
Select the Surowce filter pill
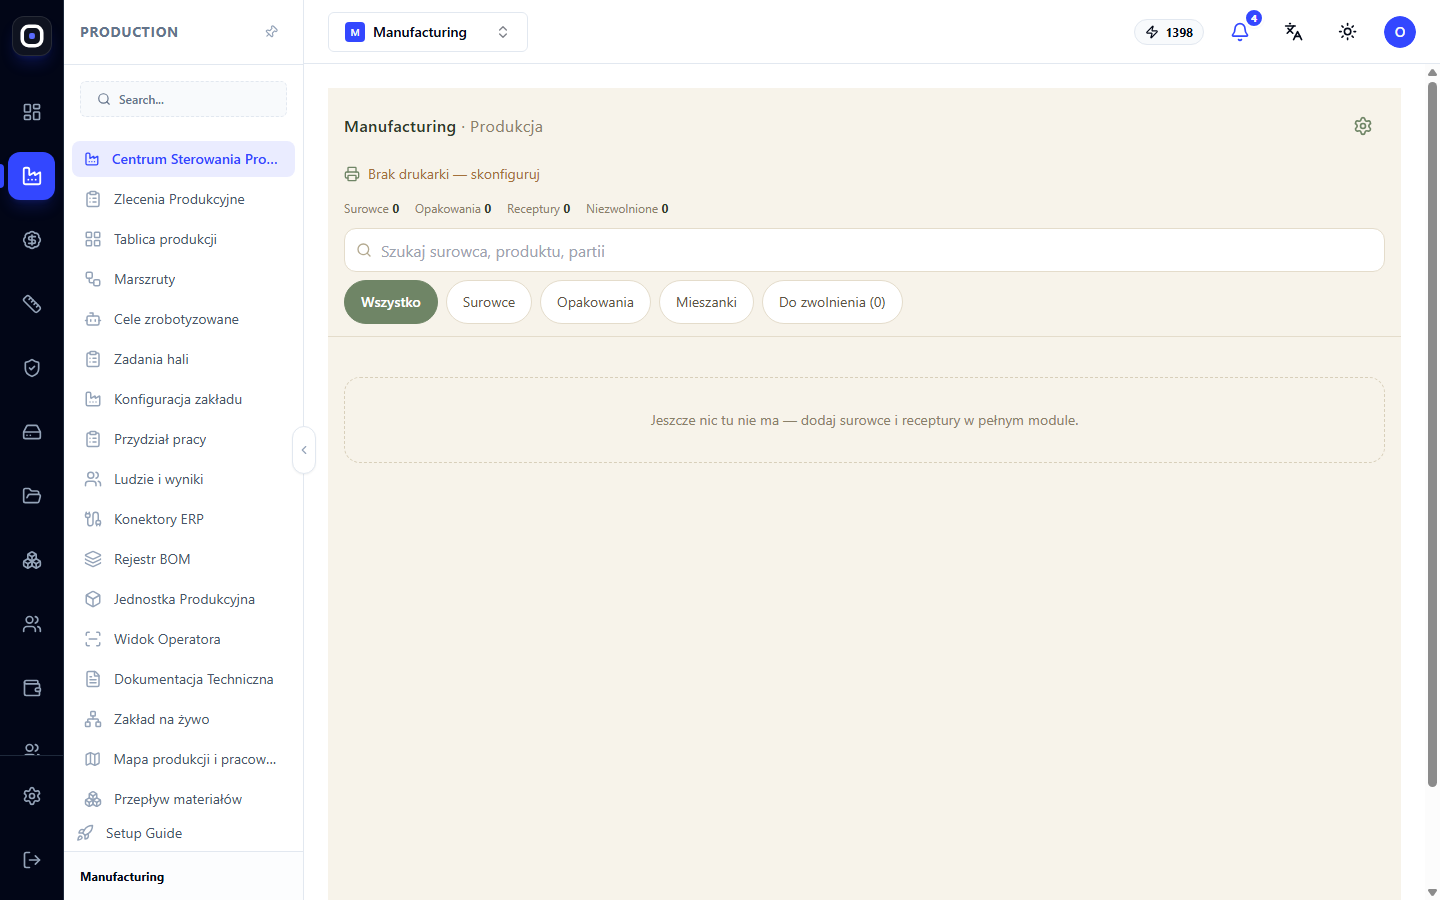489,302
